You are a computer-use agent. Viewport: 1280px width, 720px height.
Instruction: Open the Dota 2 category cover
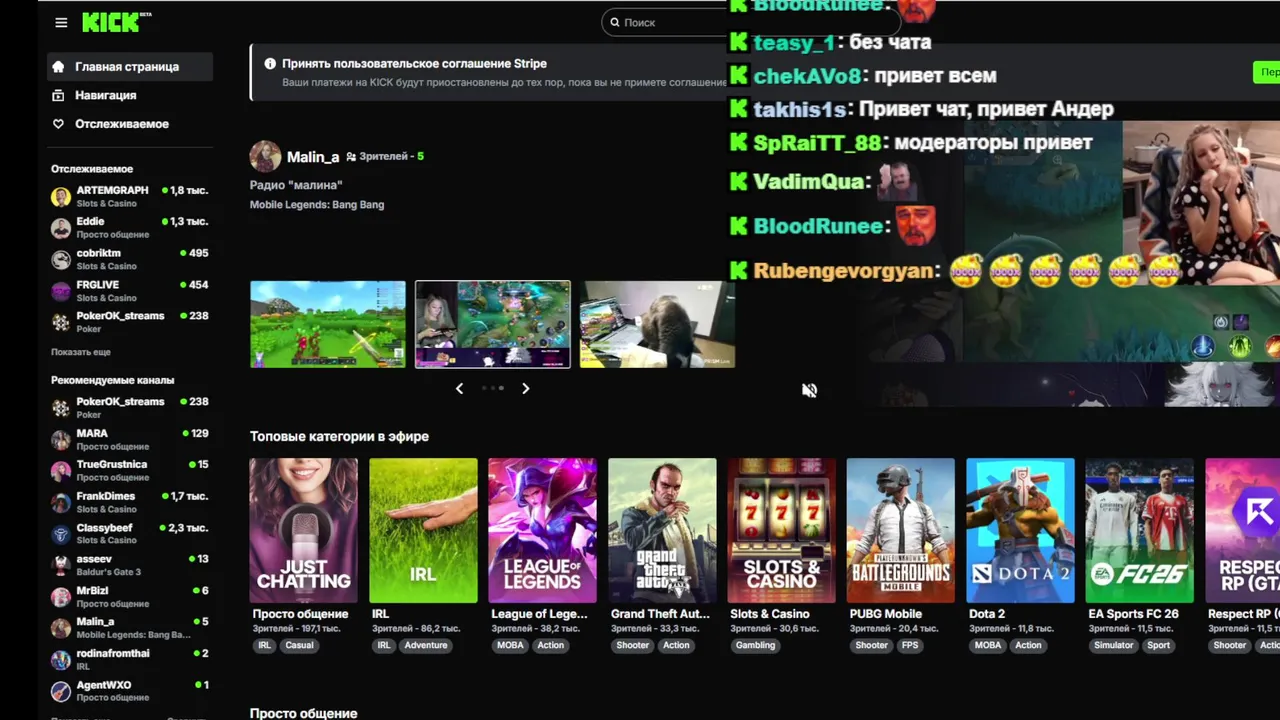(1020, 530)
